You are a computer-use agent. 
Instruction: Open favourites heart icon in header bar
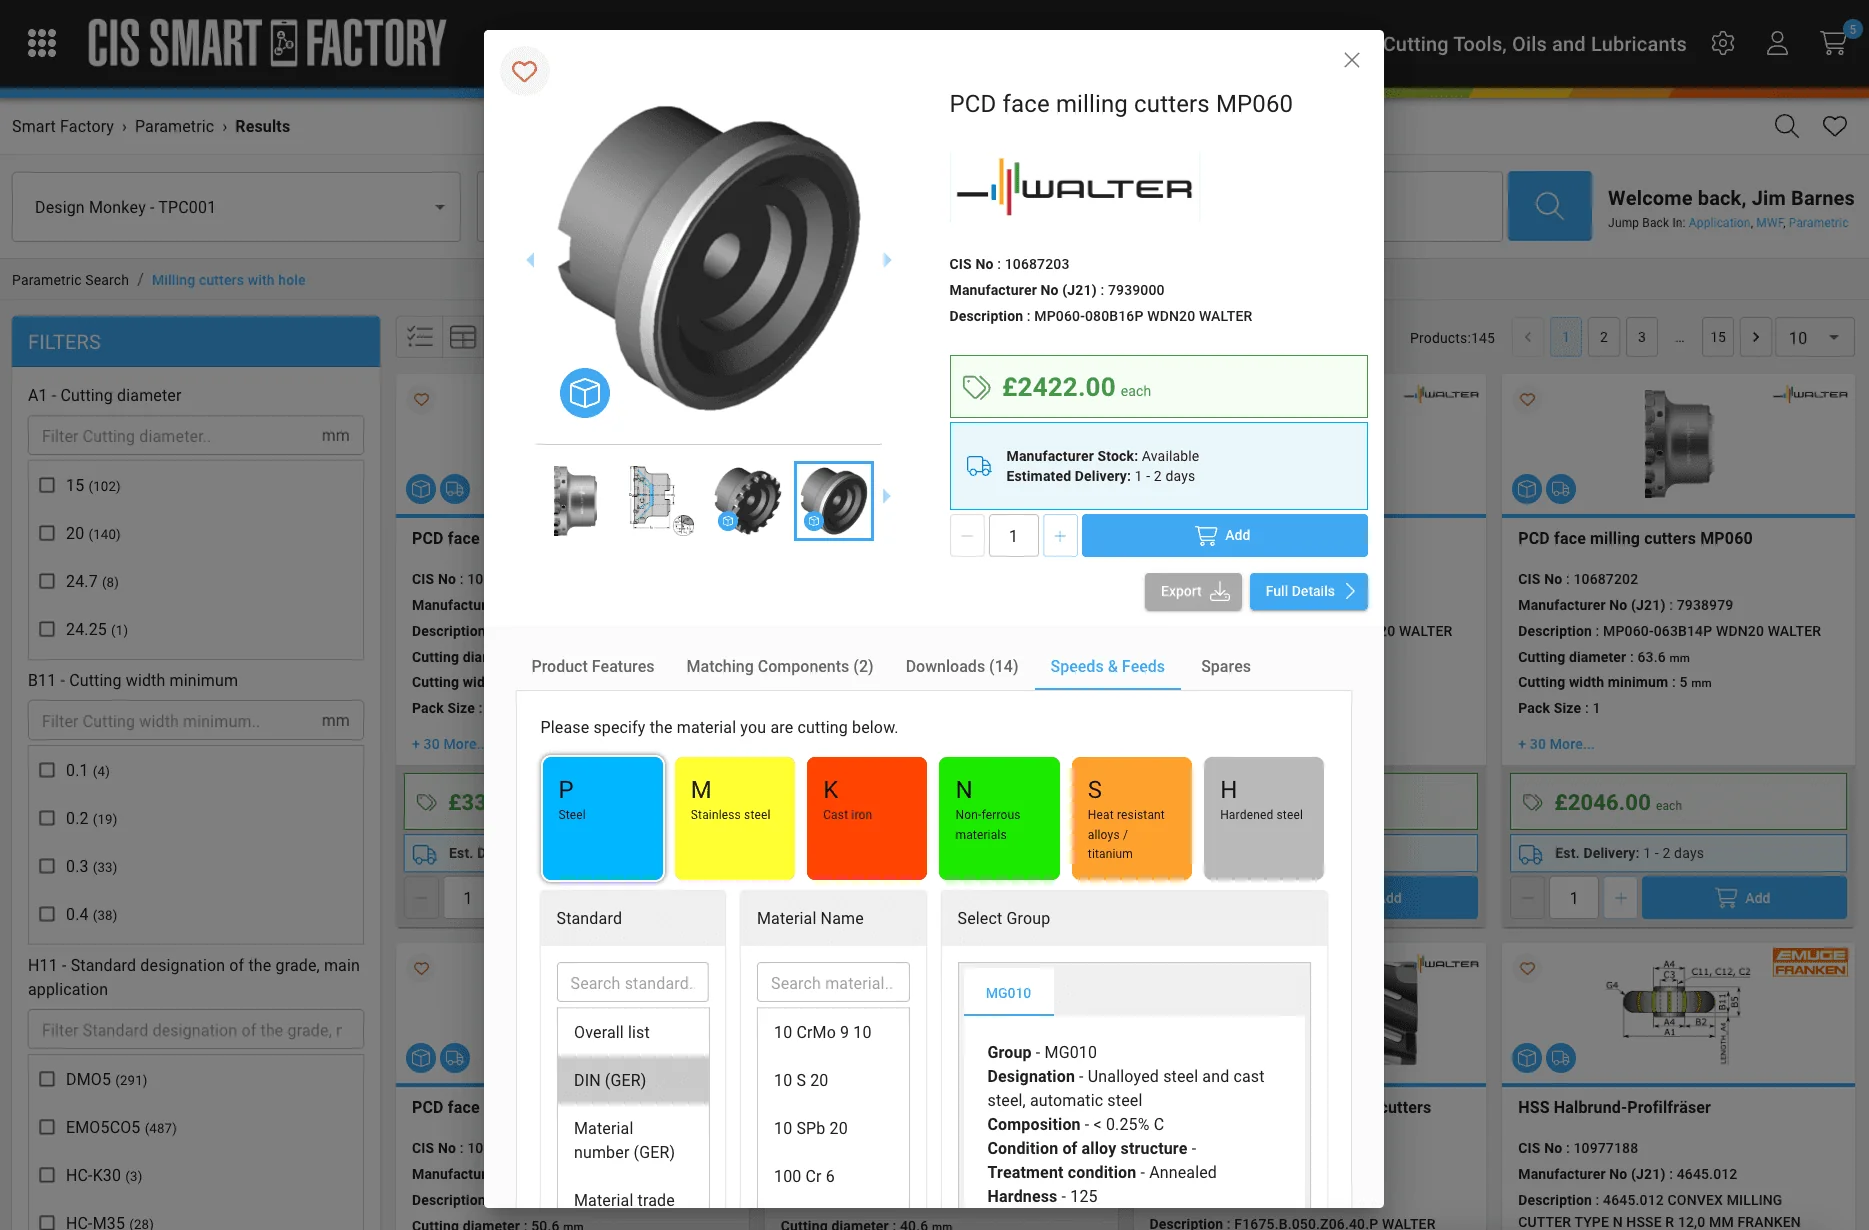click(1835, 126)
